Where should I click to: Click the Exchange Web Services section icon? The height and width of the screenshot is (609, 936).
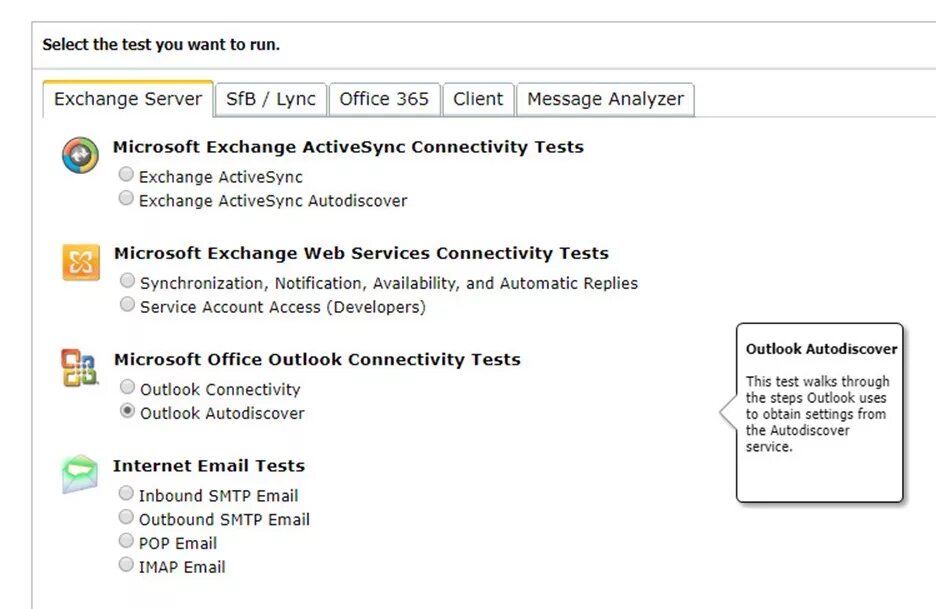point(80,263)
